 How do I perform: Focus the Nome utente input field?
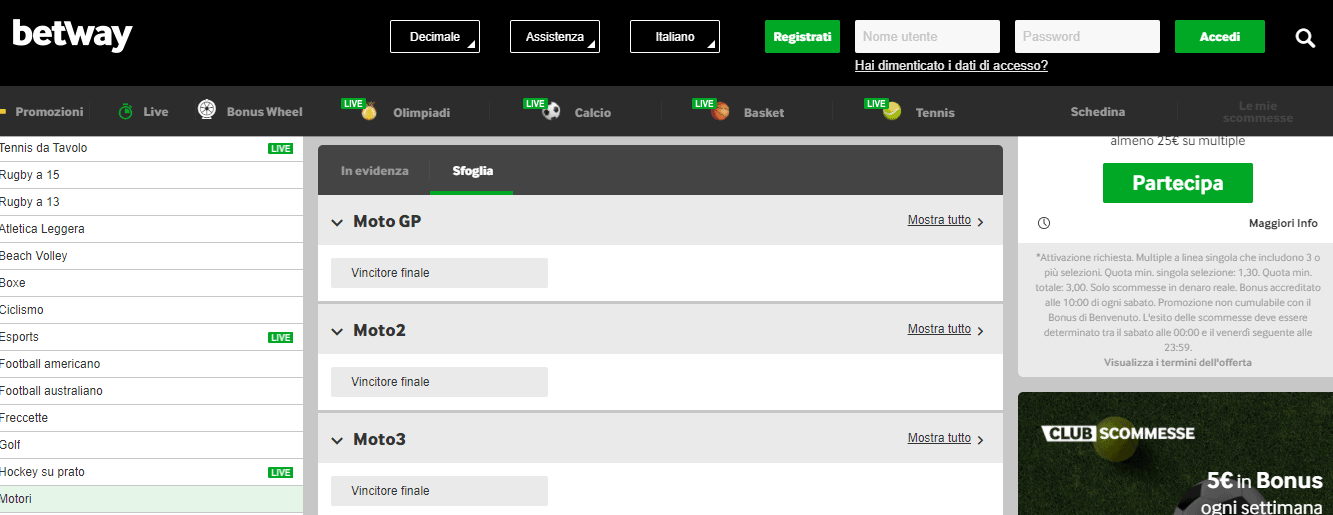927,36
